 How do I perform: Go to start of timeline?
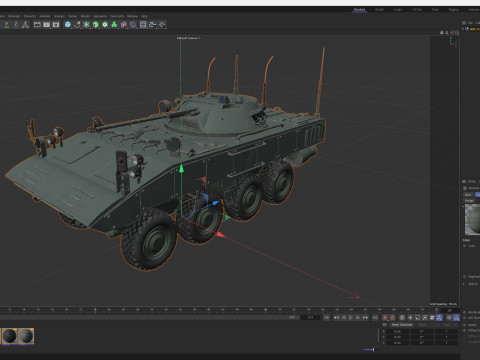[x=327, y=318]
